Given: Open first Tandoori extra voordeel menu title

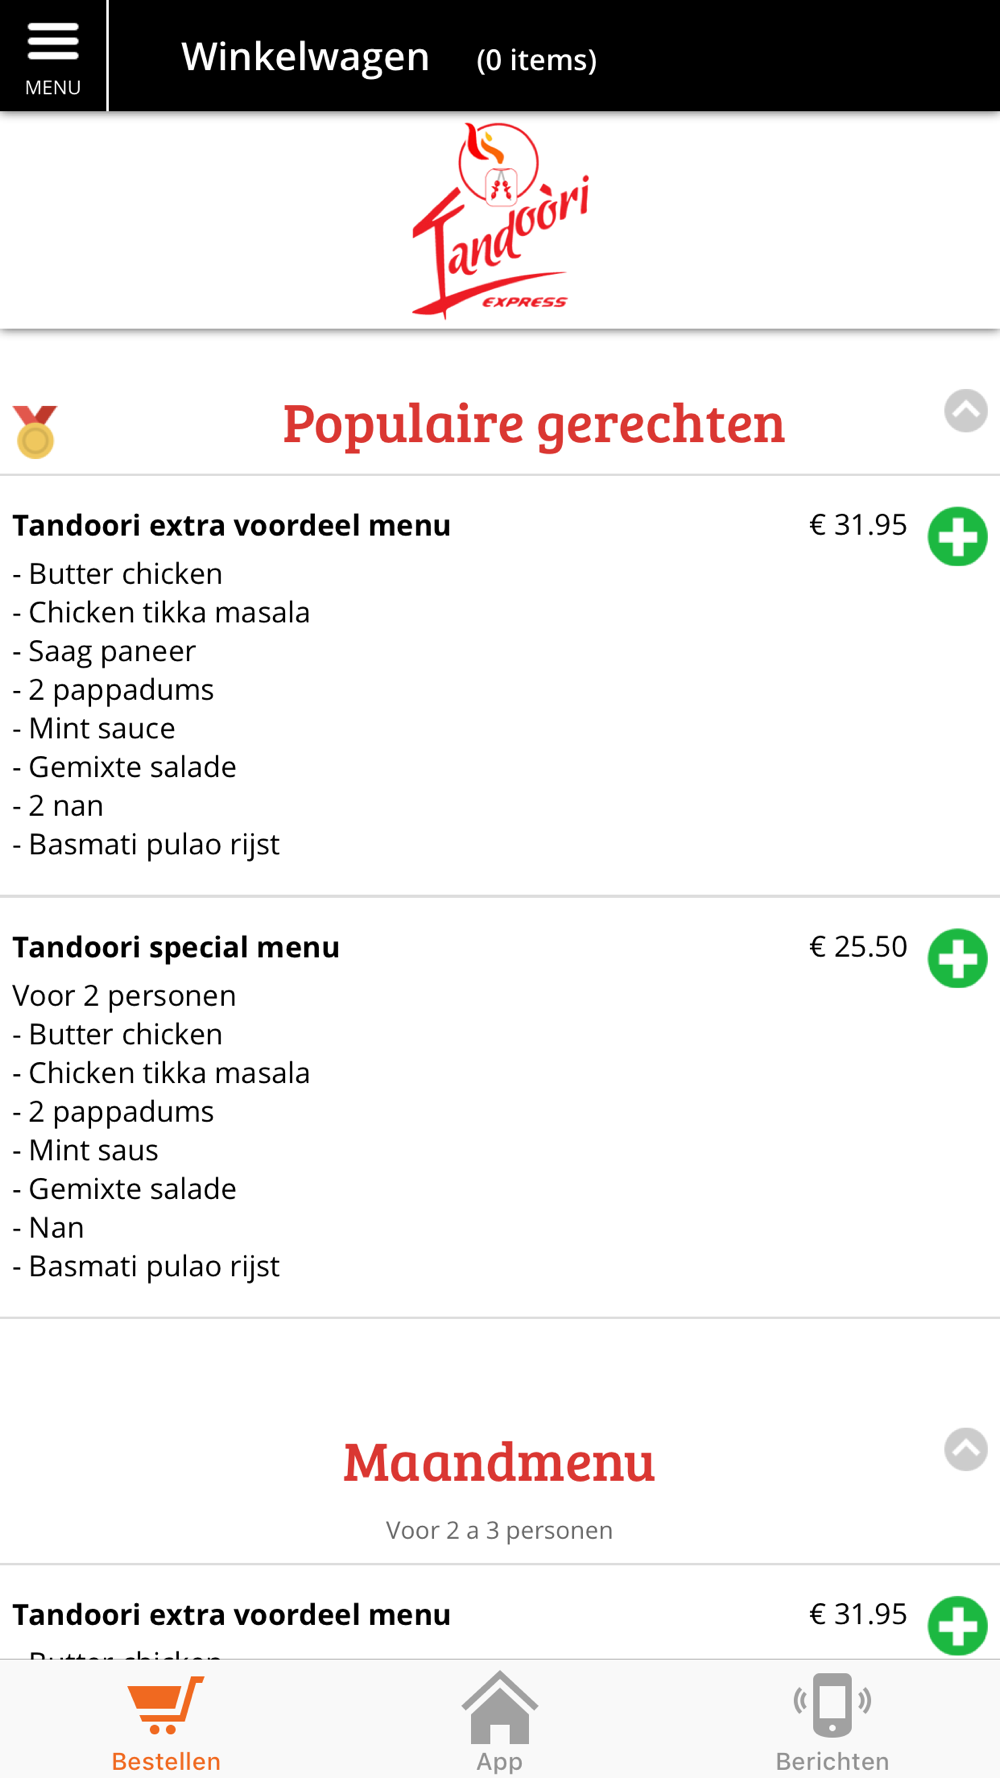Looking at the screenshot, I should click(x=231, y=525).
